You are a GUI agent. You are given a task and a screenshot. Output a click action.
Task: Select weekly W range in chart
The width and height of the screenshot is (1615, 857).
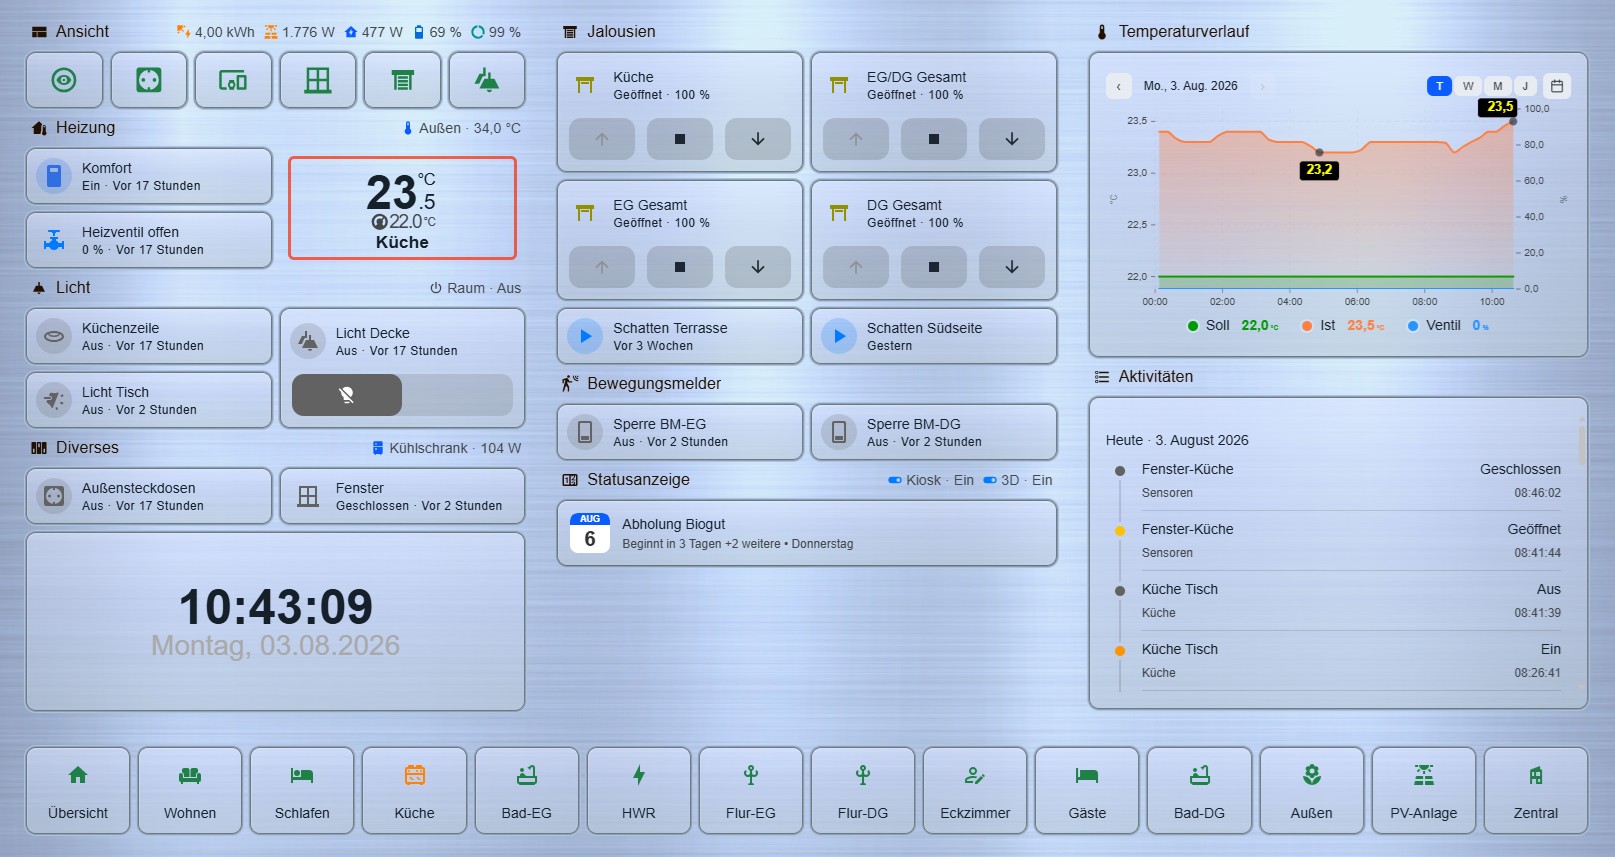(1468, 86)
